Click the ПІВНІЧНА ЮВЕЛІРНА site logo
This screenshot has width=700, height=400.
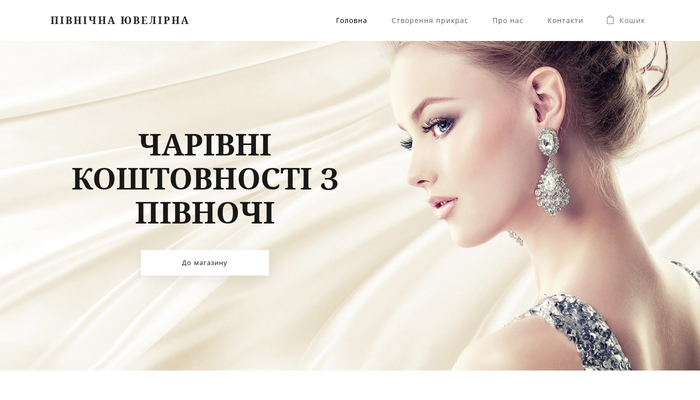click(120, 21)
